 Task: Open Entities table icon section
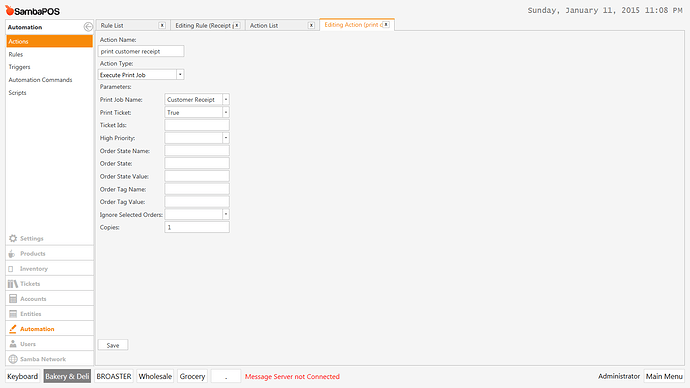pos(13,314)
